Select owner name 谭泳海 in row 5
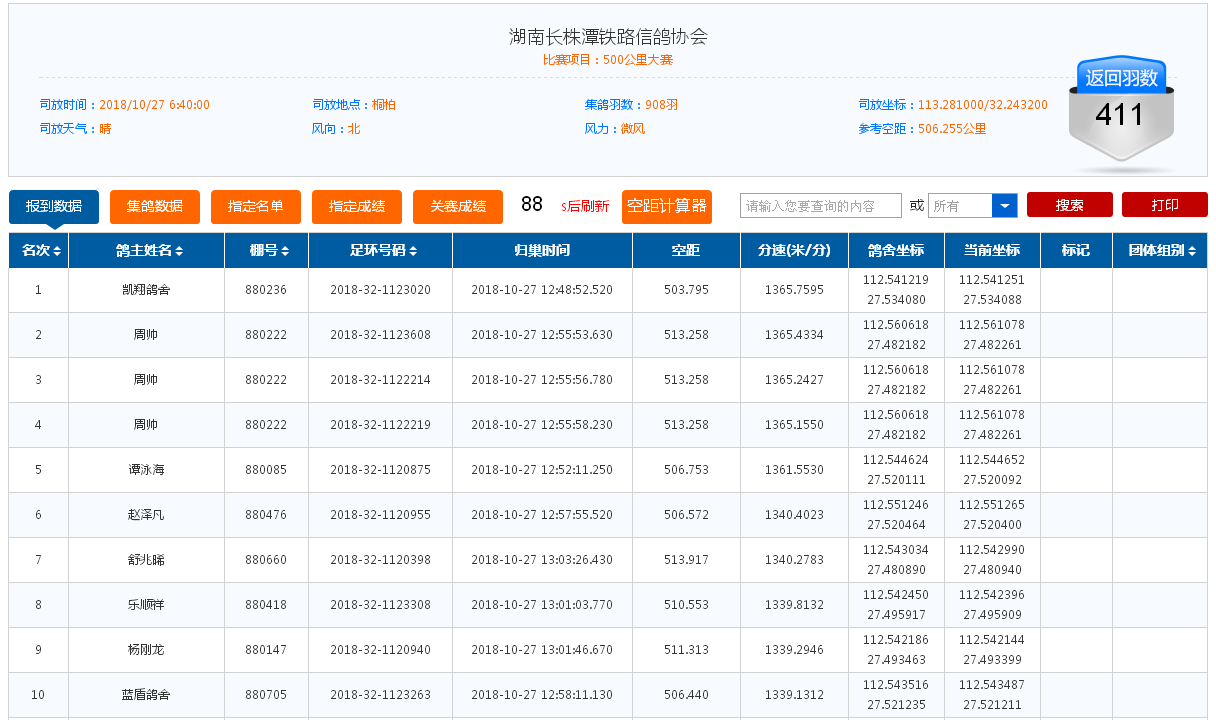 click(146, 470)
